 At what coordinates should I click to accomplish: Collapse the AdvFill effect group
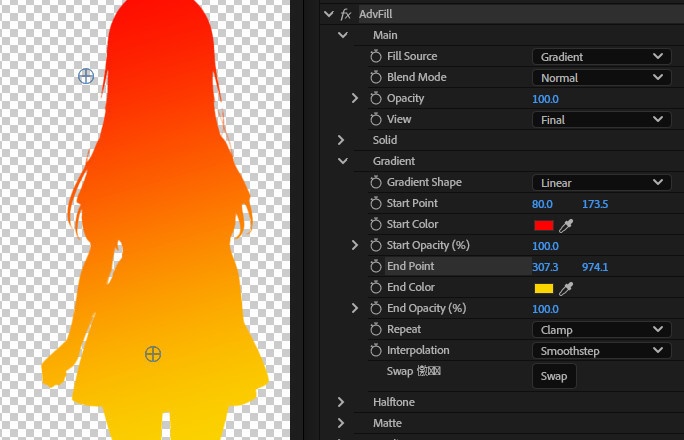coord(329,14)
